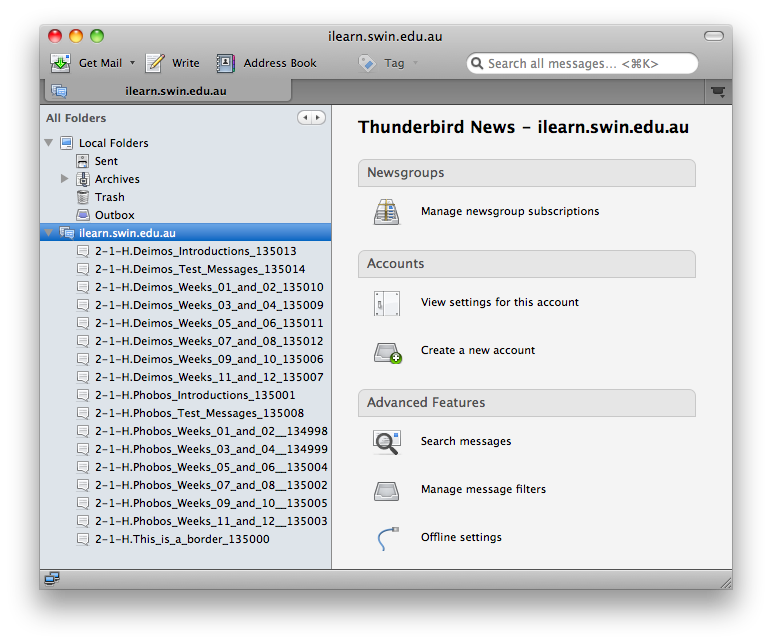Open newsgroup Deimos_Weeks_11_and_12_135007

tap(209, 377)
